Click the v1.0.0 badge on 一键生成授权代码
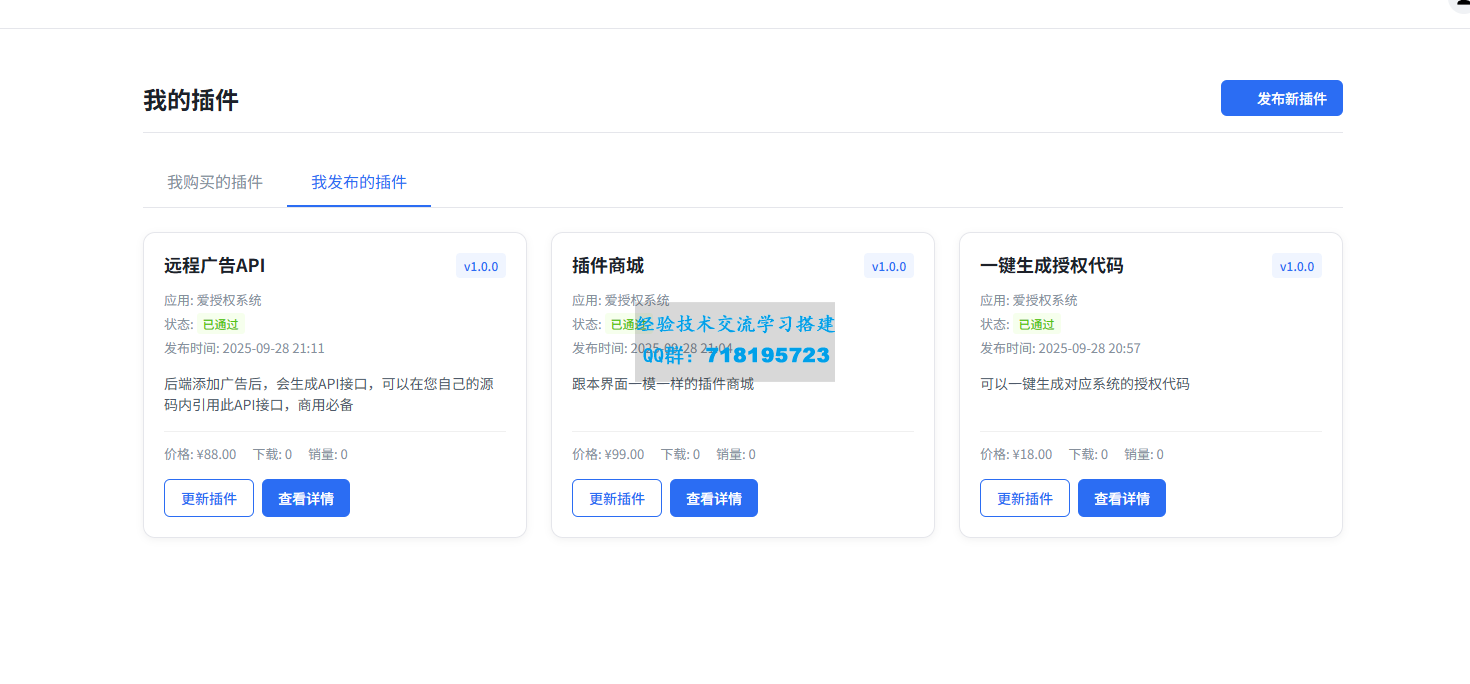This screenshot has height=684, width=1470. [x=1297, y=266]
